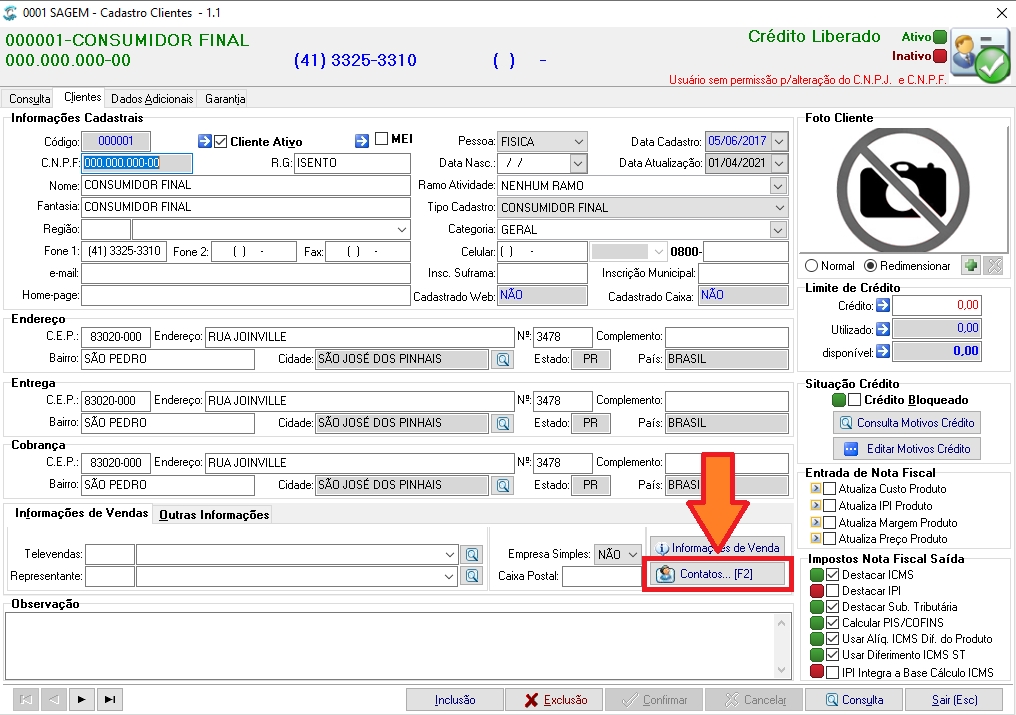Search city in Entrega section

tap(503, 423)
